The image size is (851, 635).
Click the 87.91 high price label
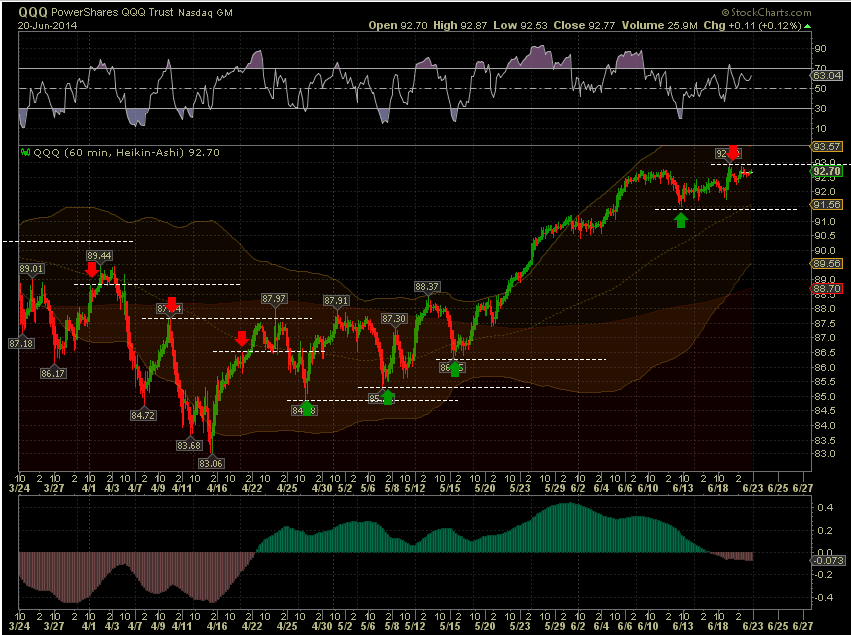pyautogui.click(x=336, y=300)
